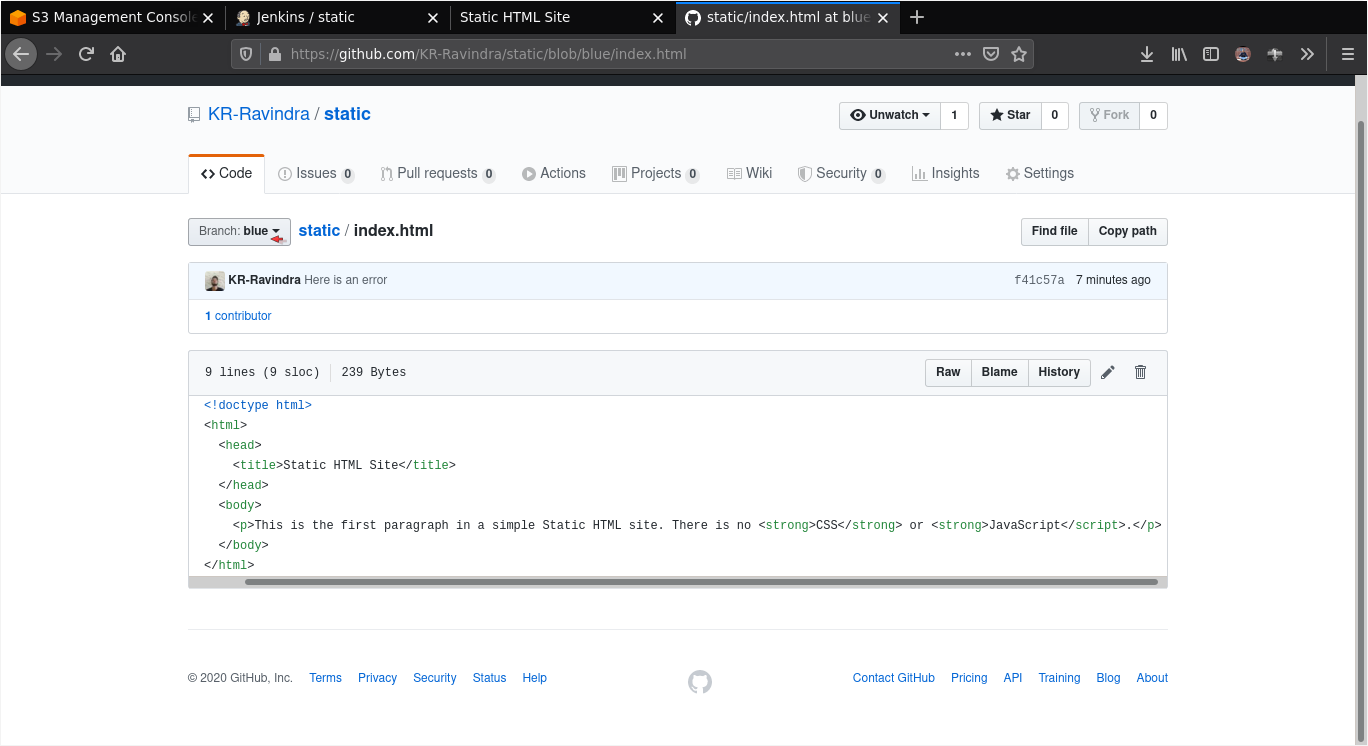Viewport: 1368px width, 746px height.
Task: Open the Library bookmarks icon
Action: 1179,54
